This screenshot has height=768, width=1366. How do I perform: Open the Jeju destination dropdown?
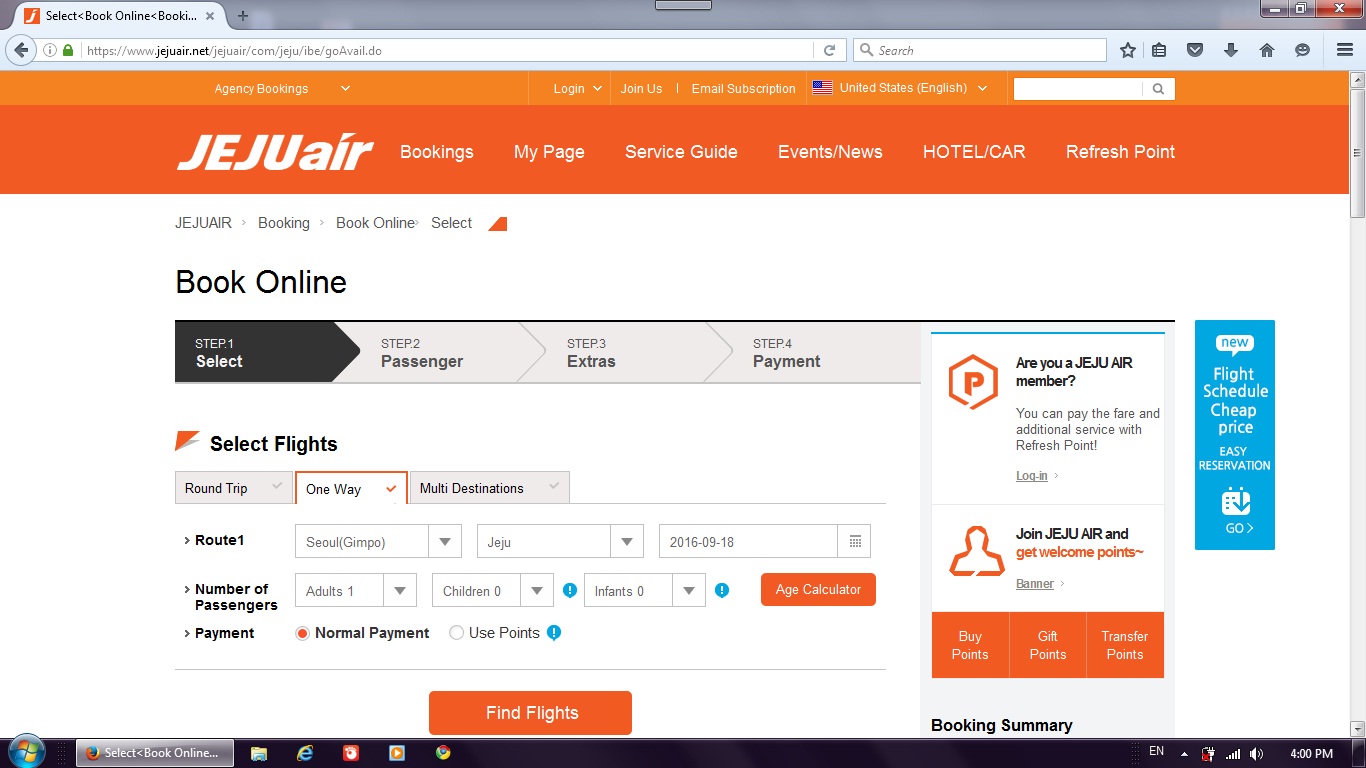[560, 541]
